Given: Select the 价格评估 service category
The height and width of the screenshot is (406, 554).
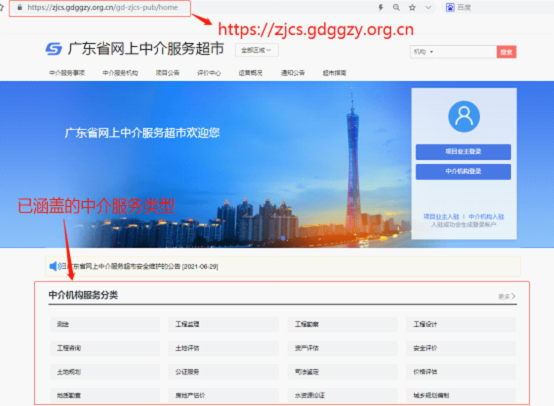Looking at the screenshot, I should (x=461, y=372).
